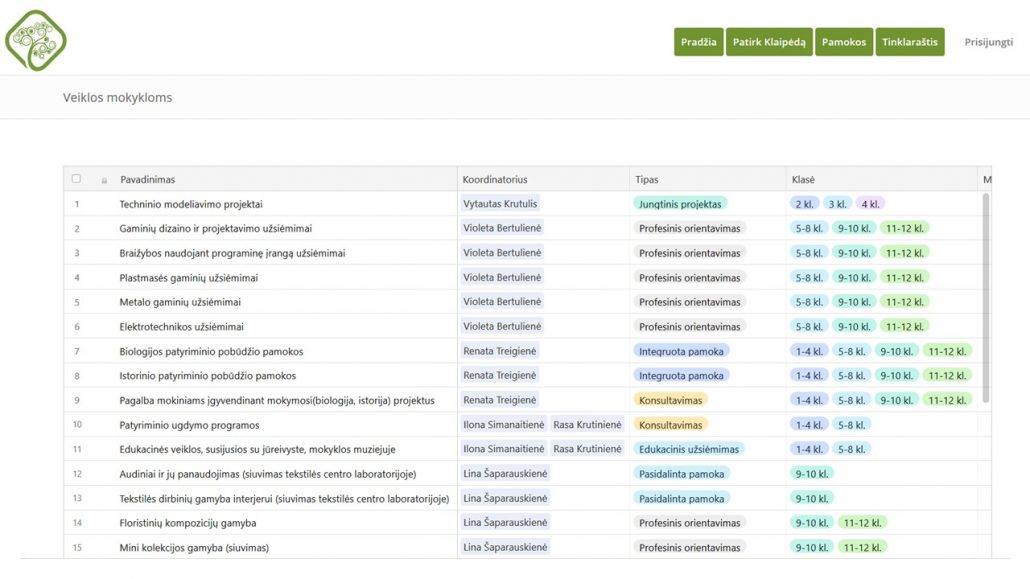Viewport: 1030px width, 579px height.
Task: Click coordinator tag Vytautas Krutulis
Action: pos(500,204)
